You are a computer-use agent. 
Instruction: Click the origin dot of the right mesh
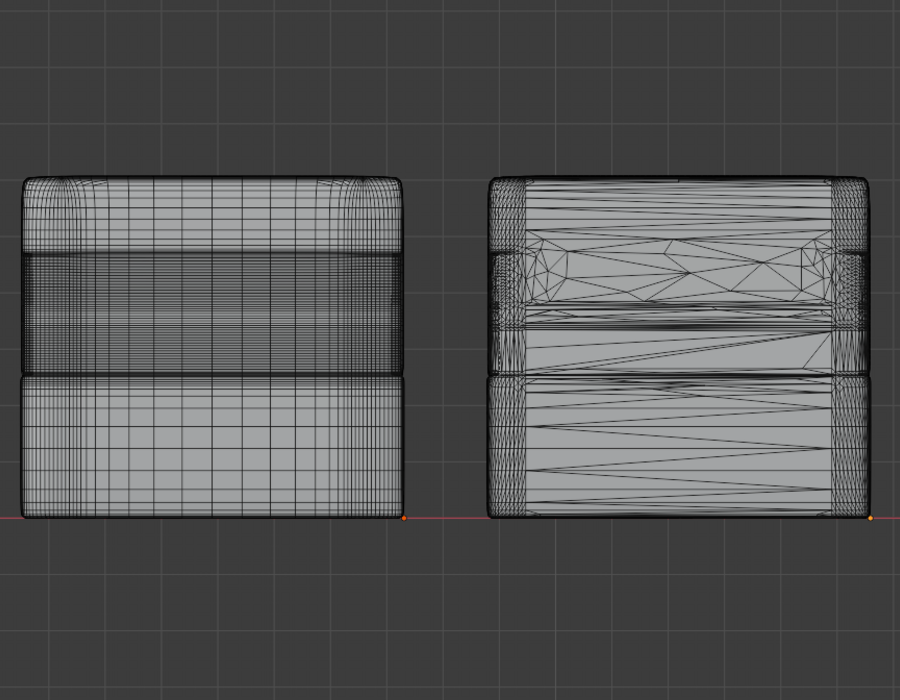871,518
